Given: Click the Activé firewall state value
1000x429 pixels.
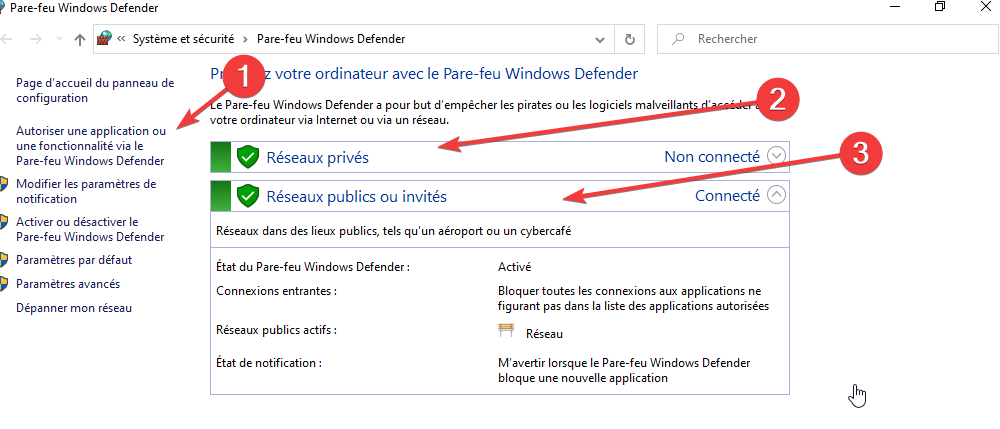Looking at the screenshot, I should coord(514,267).
